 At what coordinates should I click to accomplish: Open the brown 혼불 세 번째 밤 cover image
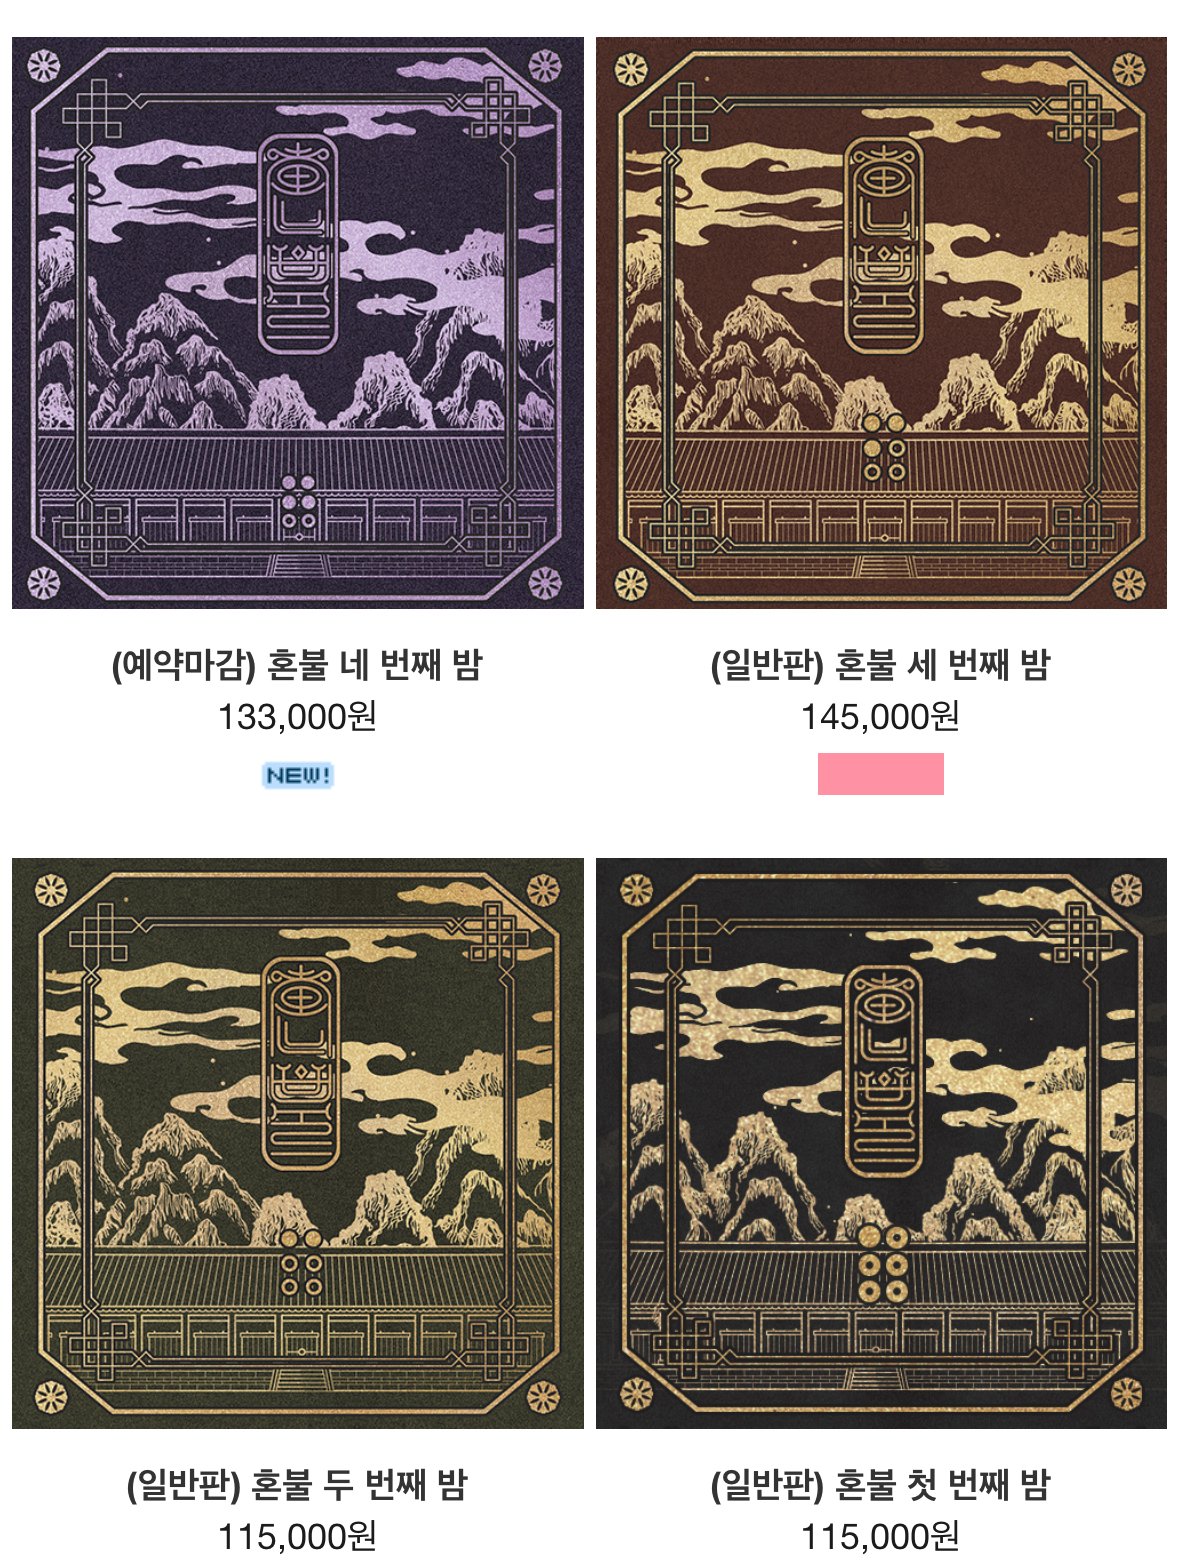point(881,323)
